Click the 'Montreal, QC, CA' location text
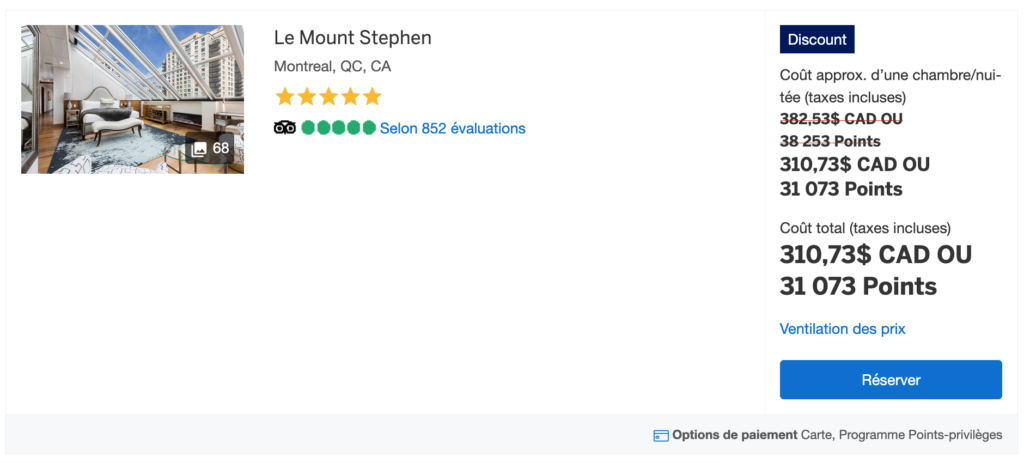Image resolution: width=1024 pixels, height=463 pixels. pos(332,67)
